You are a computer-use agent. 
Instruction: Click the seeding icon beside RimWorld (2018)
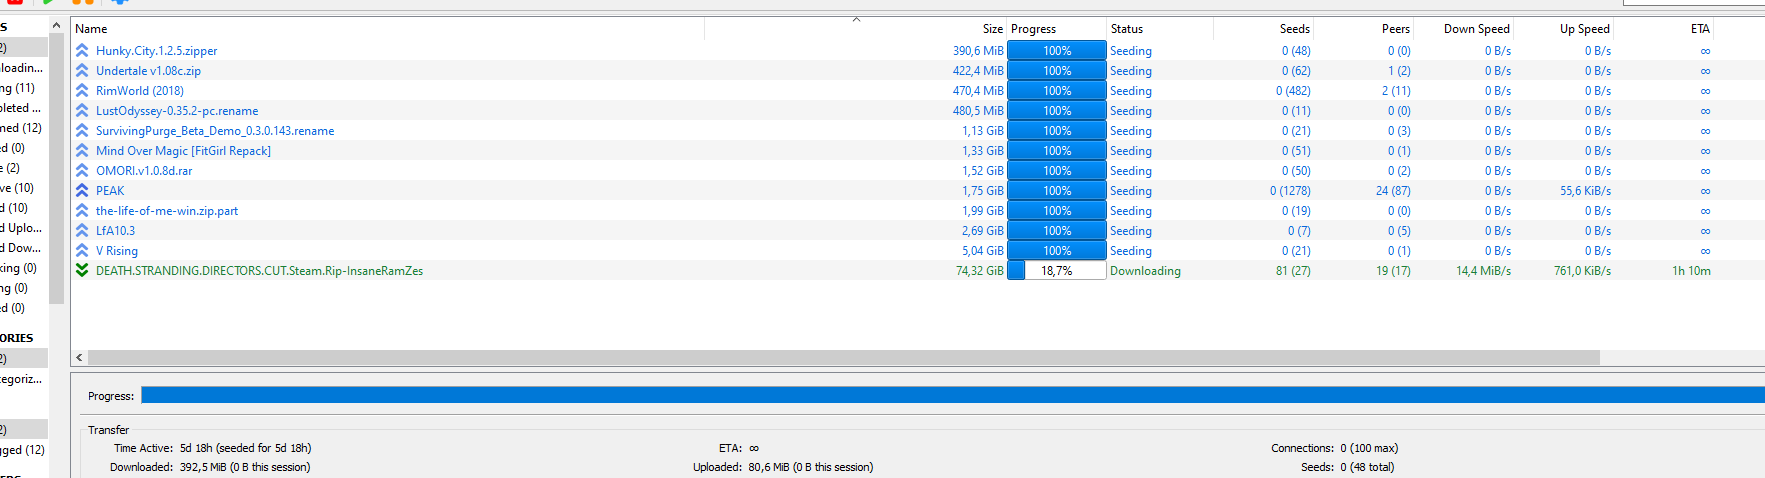click(82, 90)
